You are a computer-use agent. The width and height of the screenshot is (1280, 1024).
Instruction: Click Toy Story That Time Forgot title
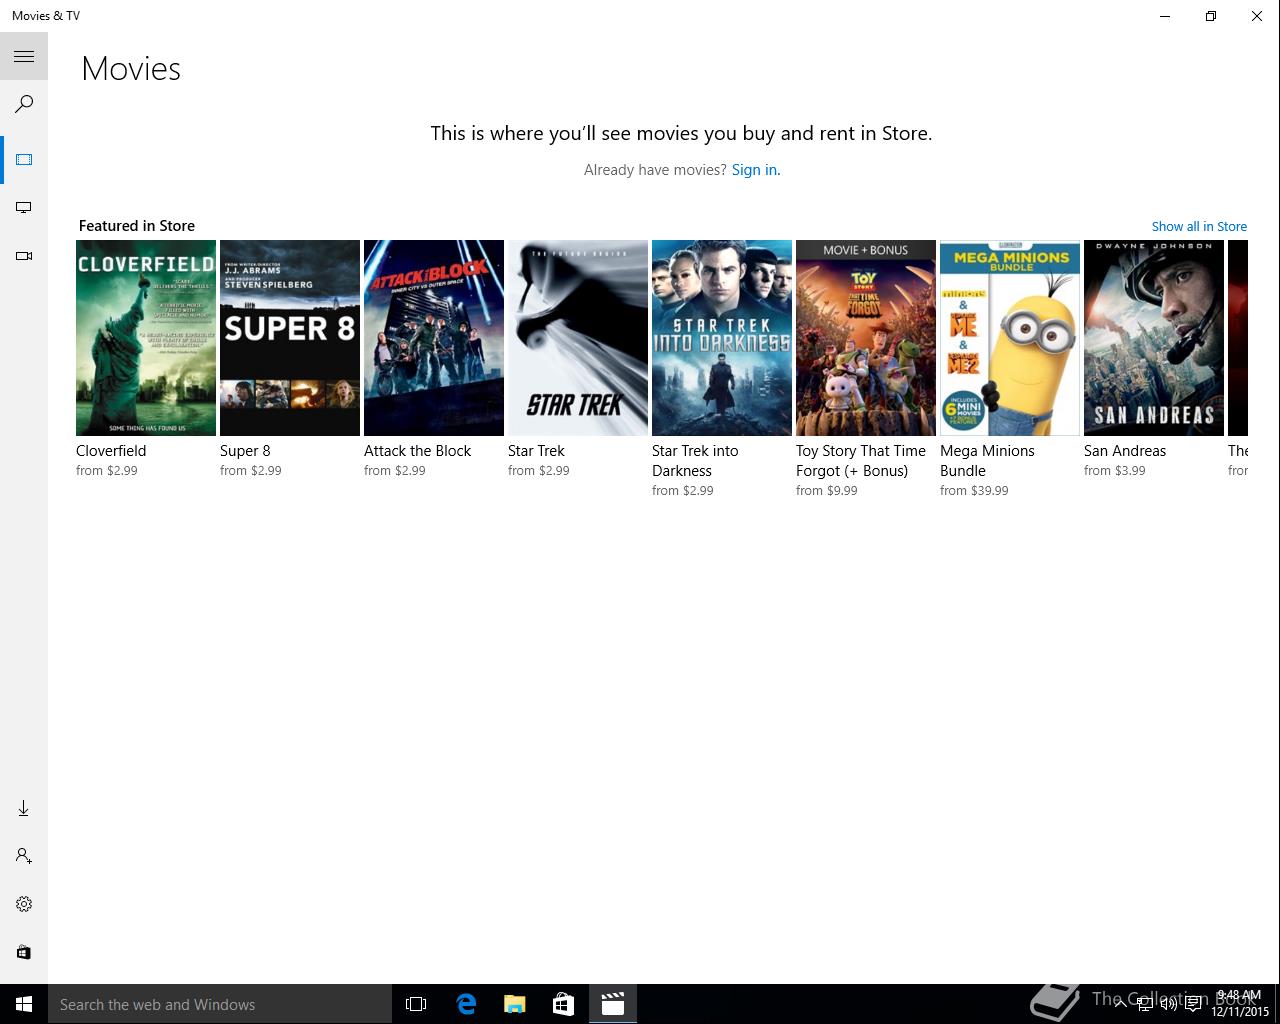point(861,461)
